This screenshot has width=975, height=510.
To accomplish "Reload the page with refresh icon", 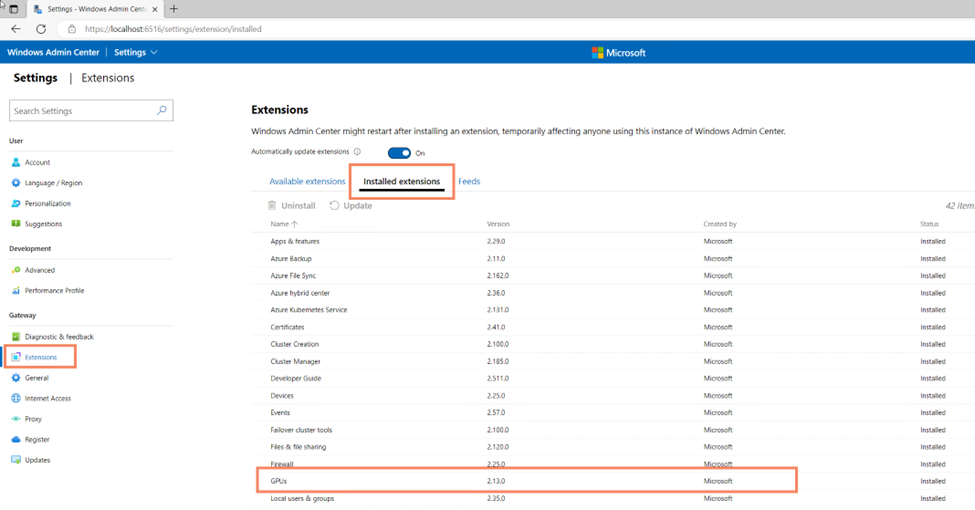I will [41, 29].
